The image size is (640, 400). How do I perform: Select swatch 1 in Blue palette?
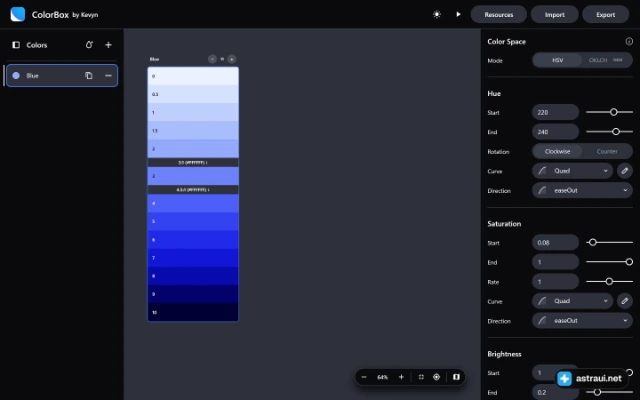193,112
